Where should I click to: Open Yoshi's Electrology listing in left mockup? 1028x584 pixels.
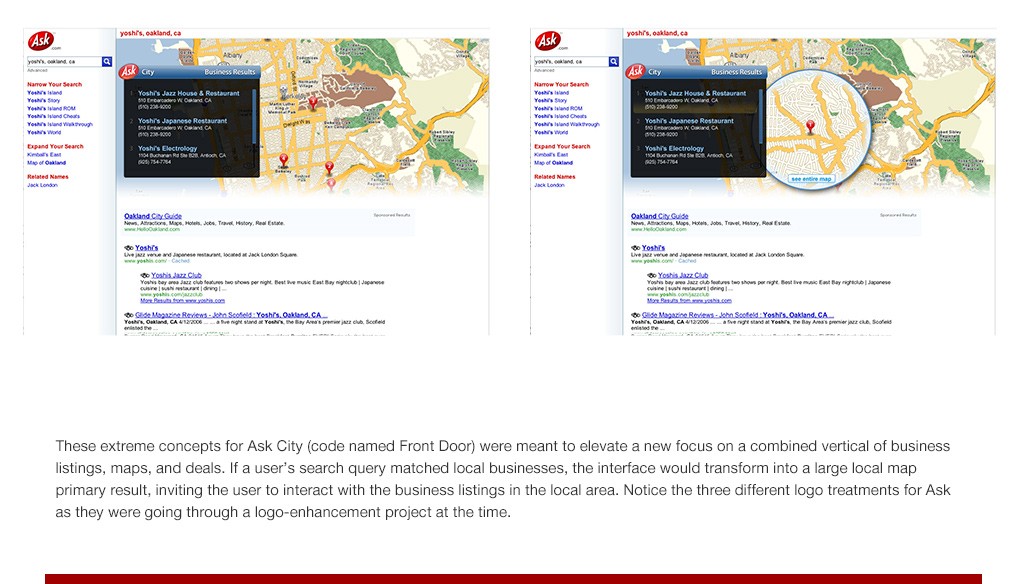click(167, 148)
